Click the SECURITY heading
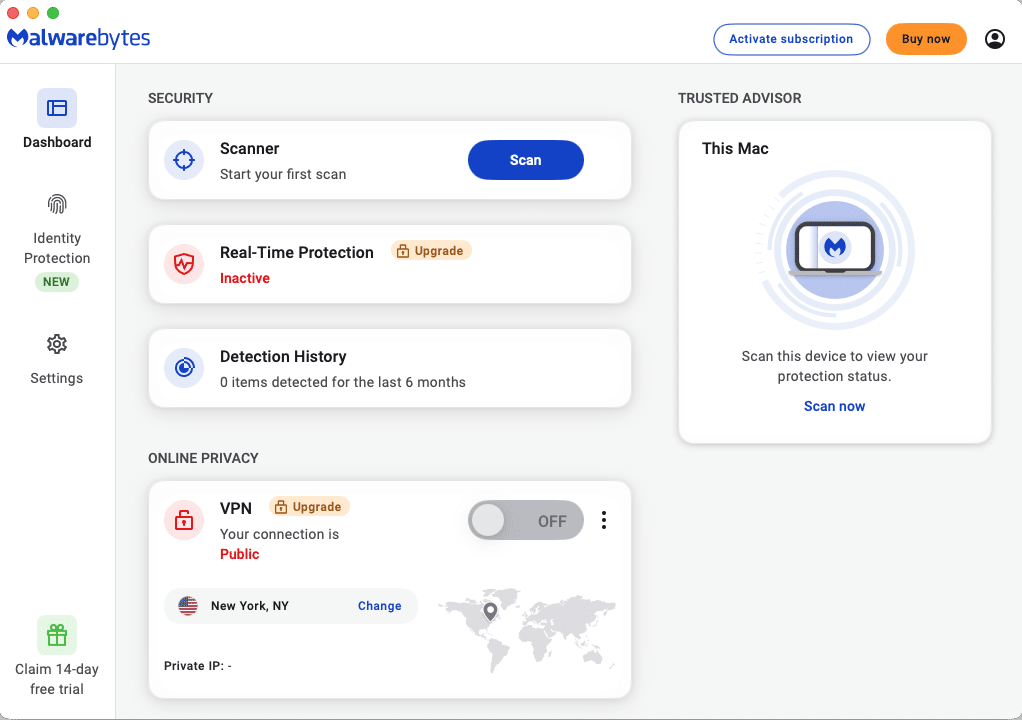This screenshot has width=1022, height=720. tap(181, 98)
